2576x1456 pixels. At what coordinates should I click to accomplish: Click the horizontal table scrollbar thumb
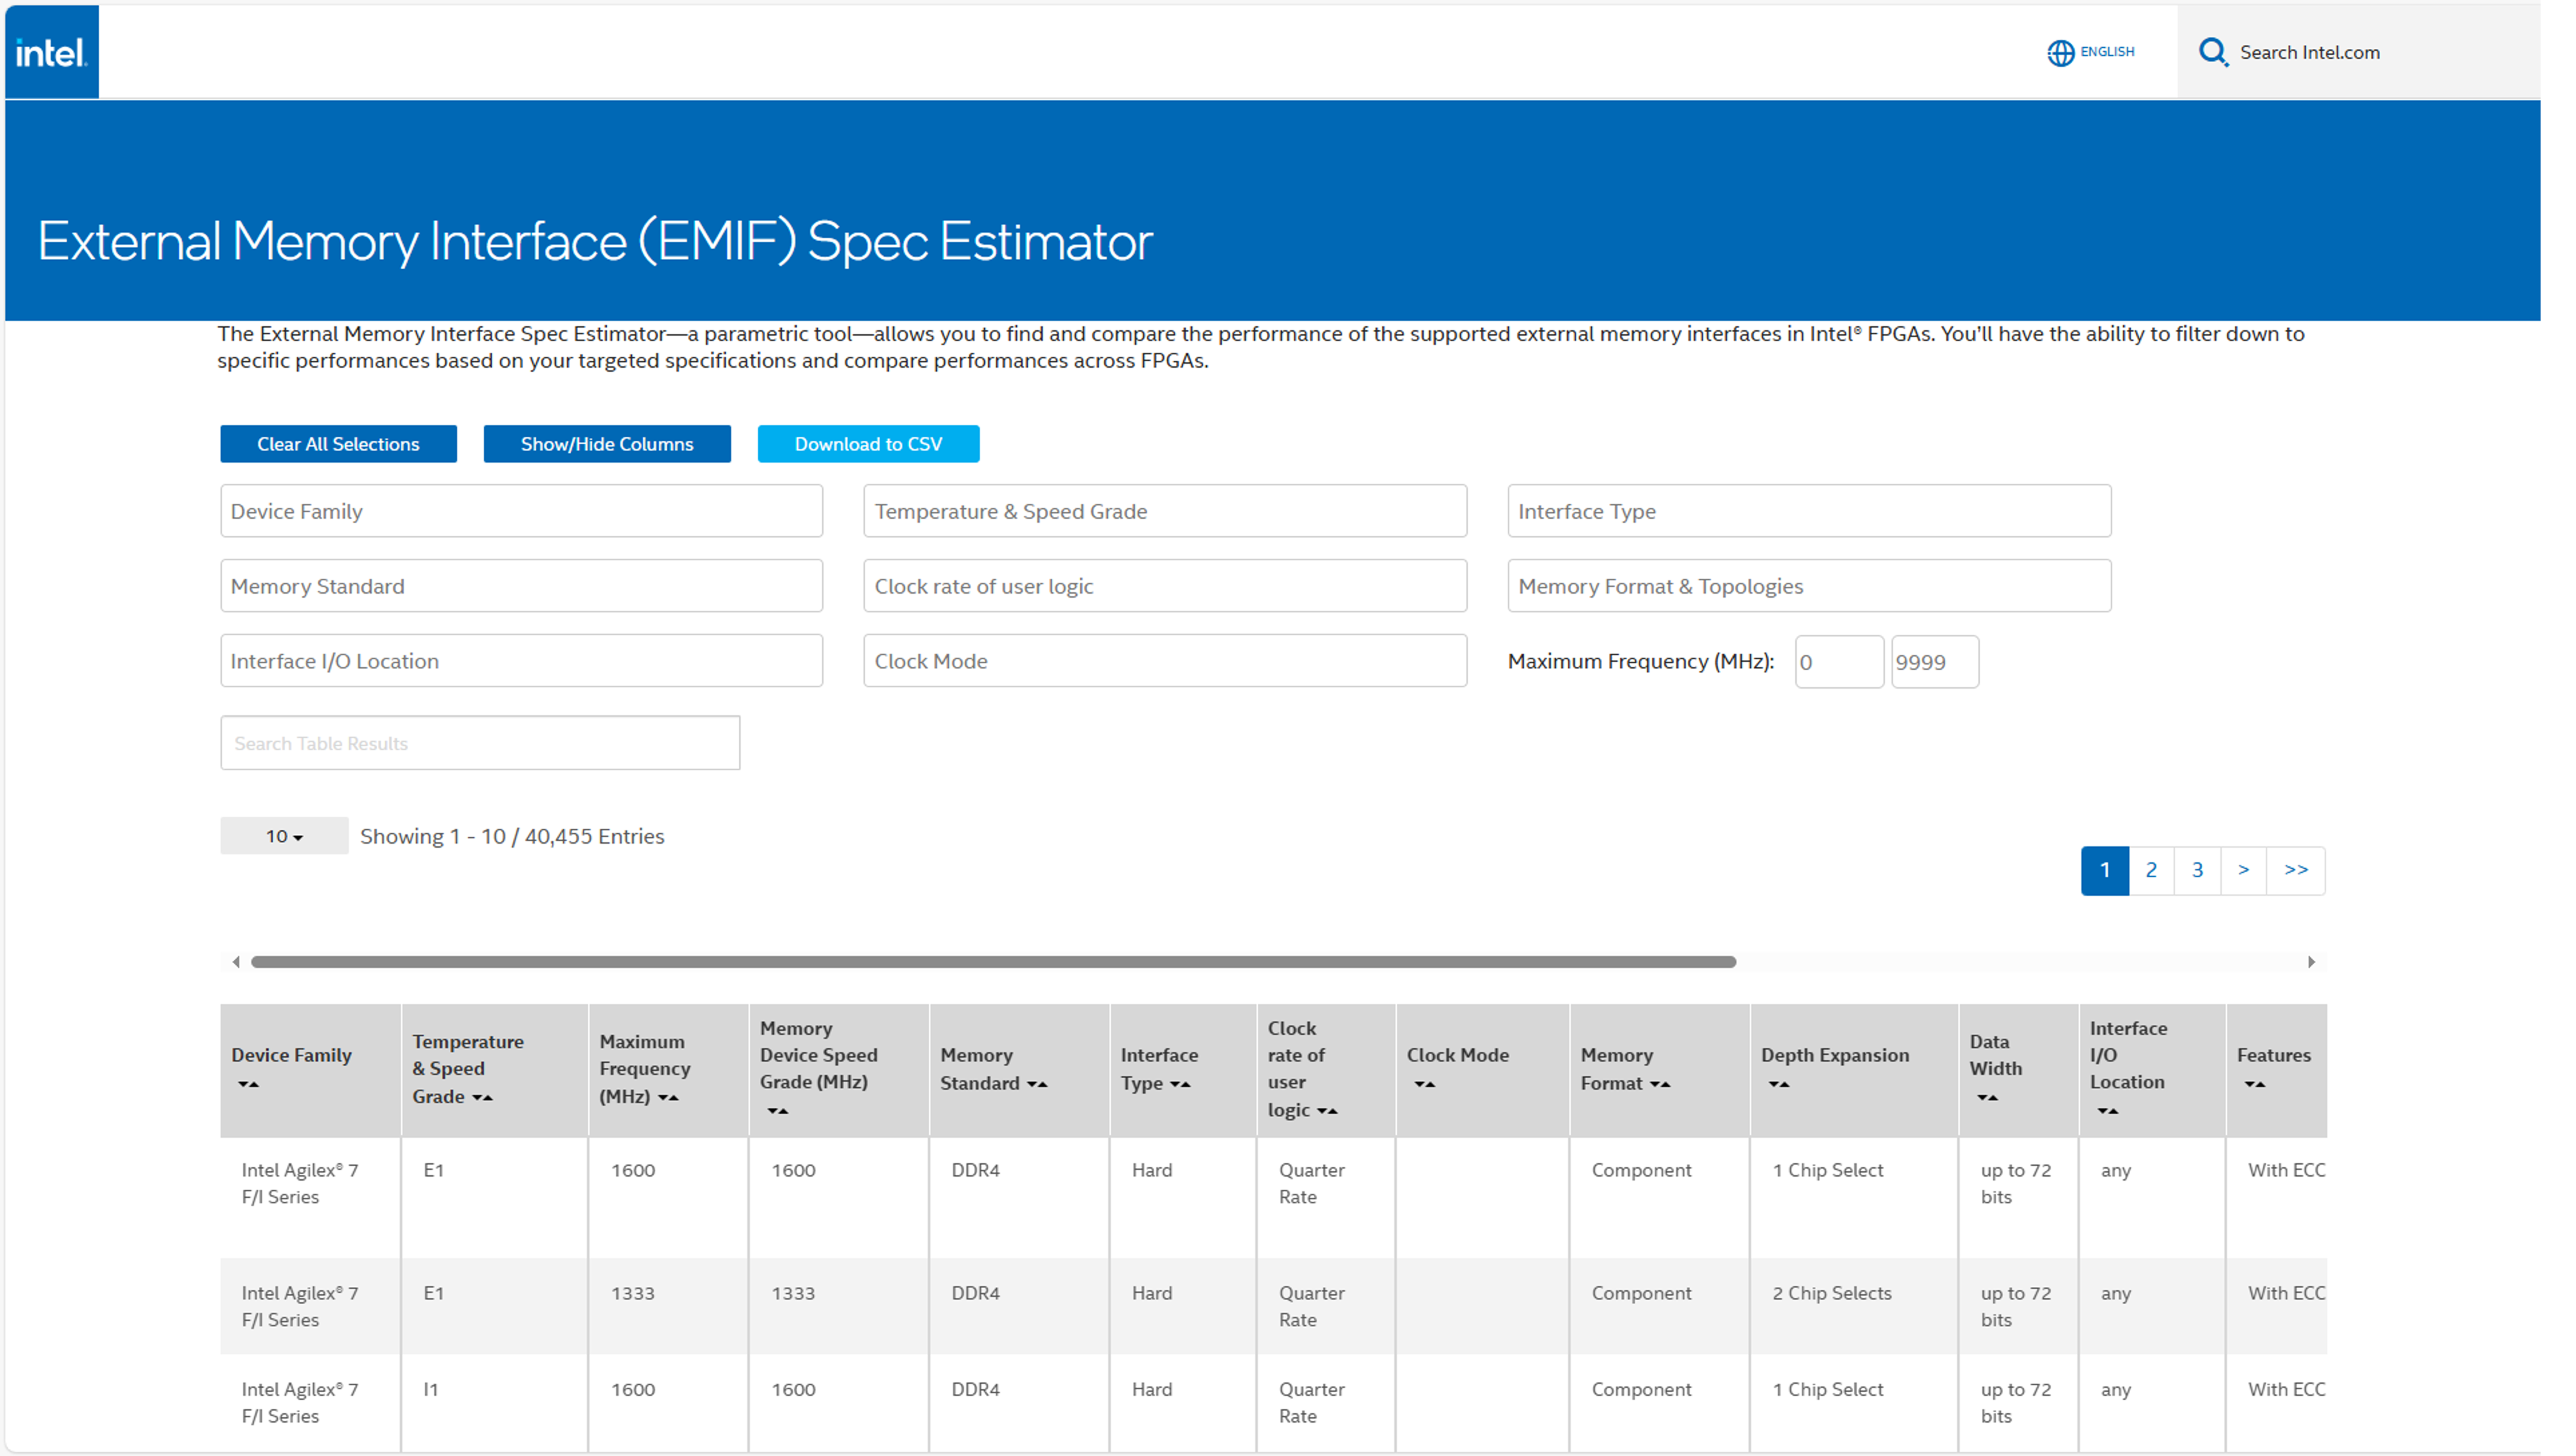click(x=993, y=962)
